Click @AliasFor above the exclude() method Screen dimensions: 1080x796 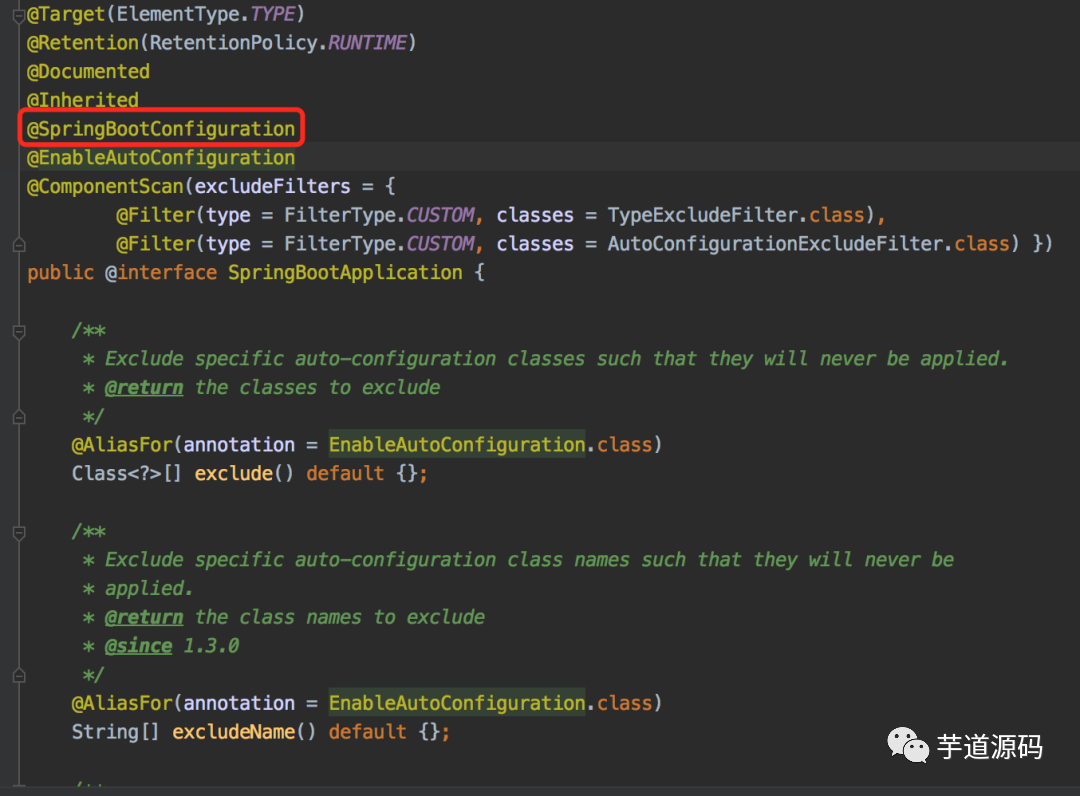tap(122, 445)
